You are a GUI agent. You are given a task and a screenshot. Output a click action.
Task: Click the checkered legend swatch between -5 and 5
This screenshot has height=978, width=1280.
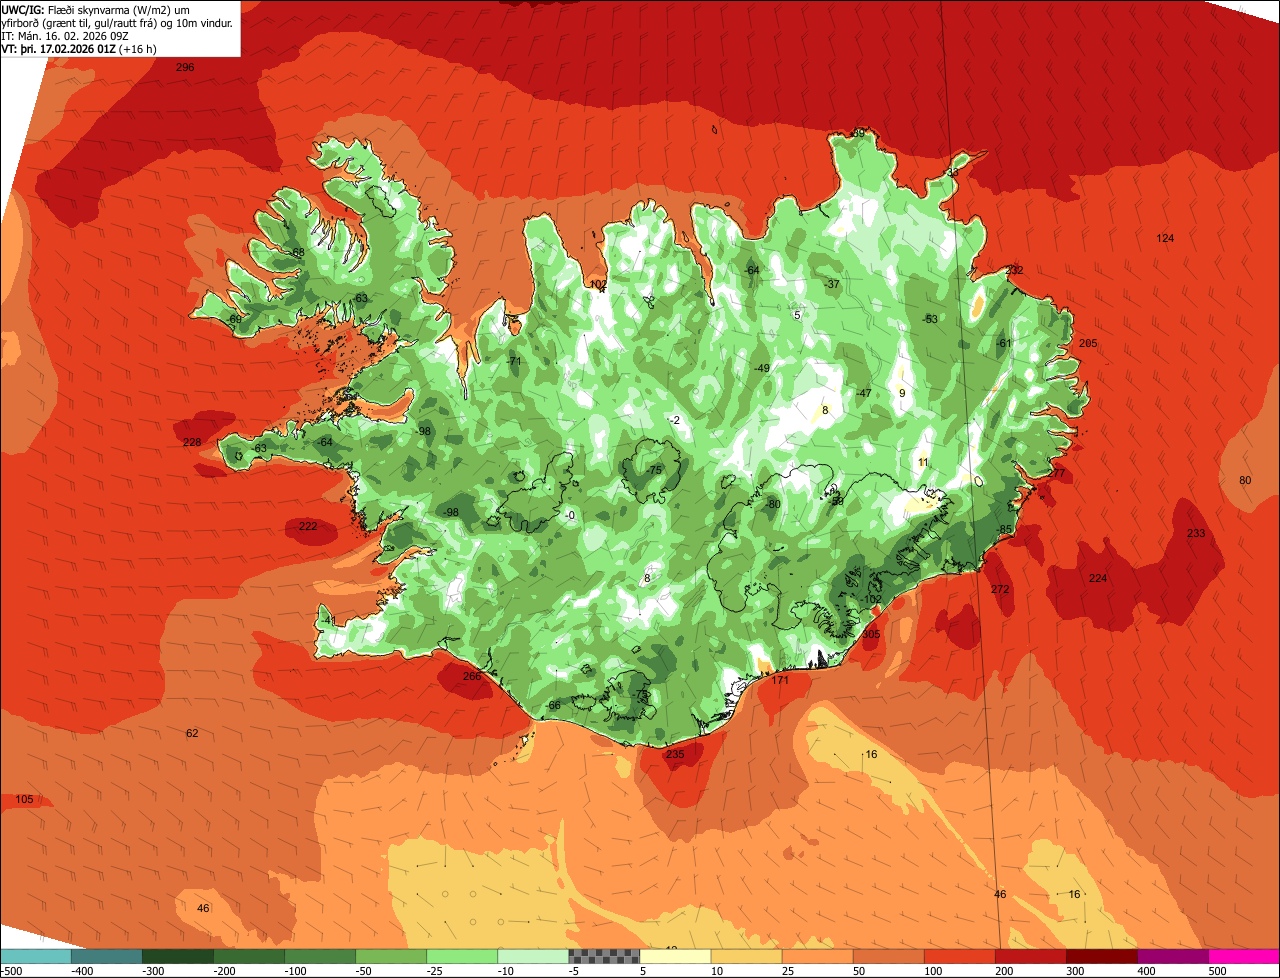(604, 956)
